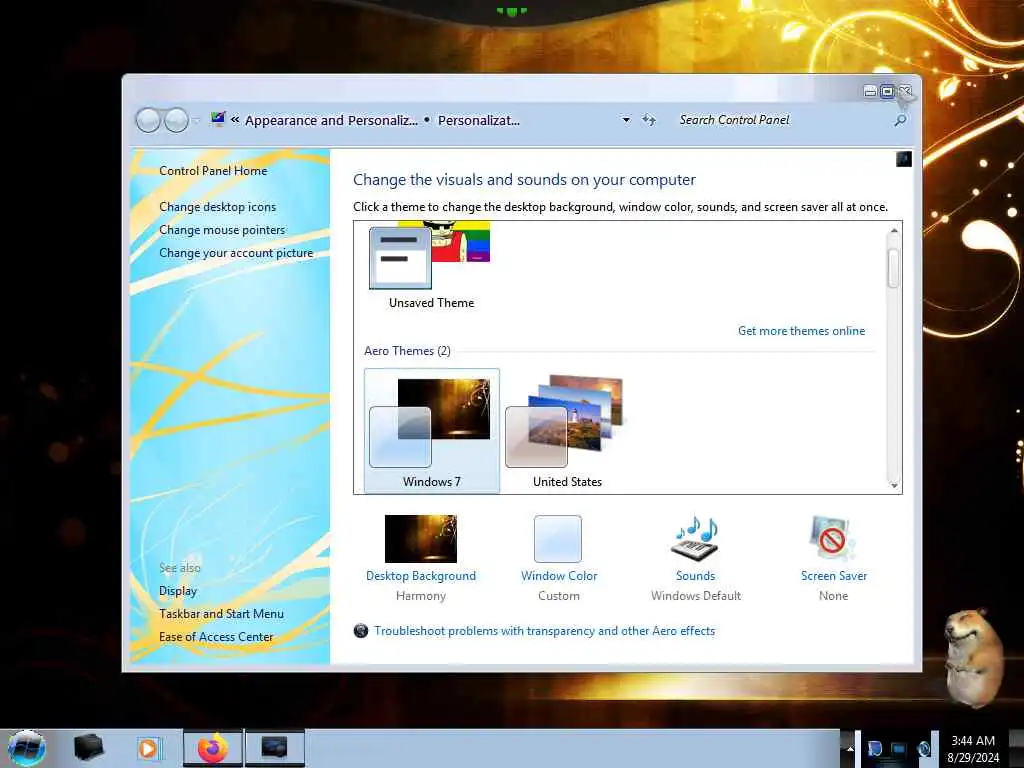Open Change mouse pointers
The height and width of the screenshot is (768, 1024).
coord(222,230)
